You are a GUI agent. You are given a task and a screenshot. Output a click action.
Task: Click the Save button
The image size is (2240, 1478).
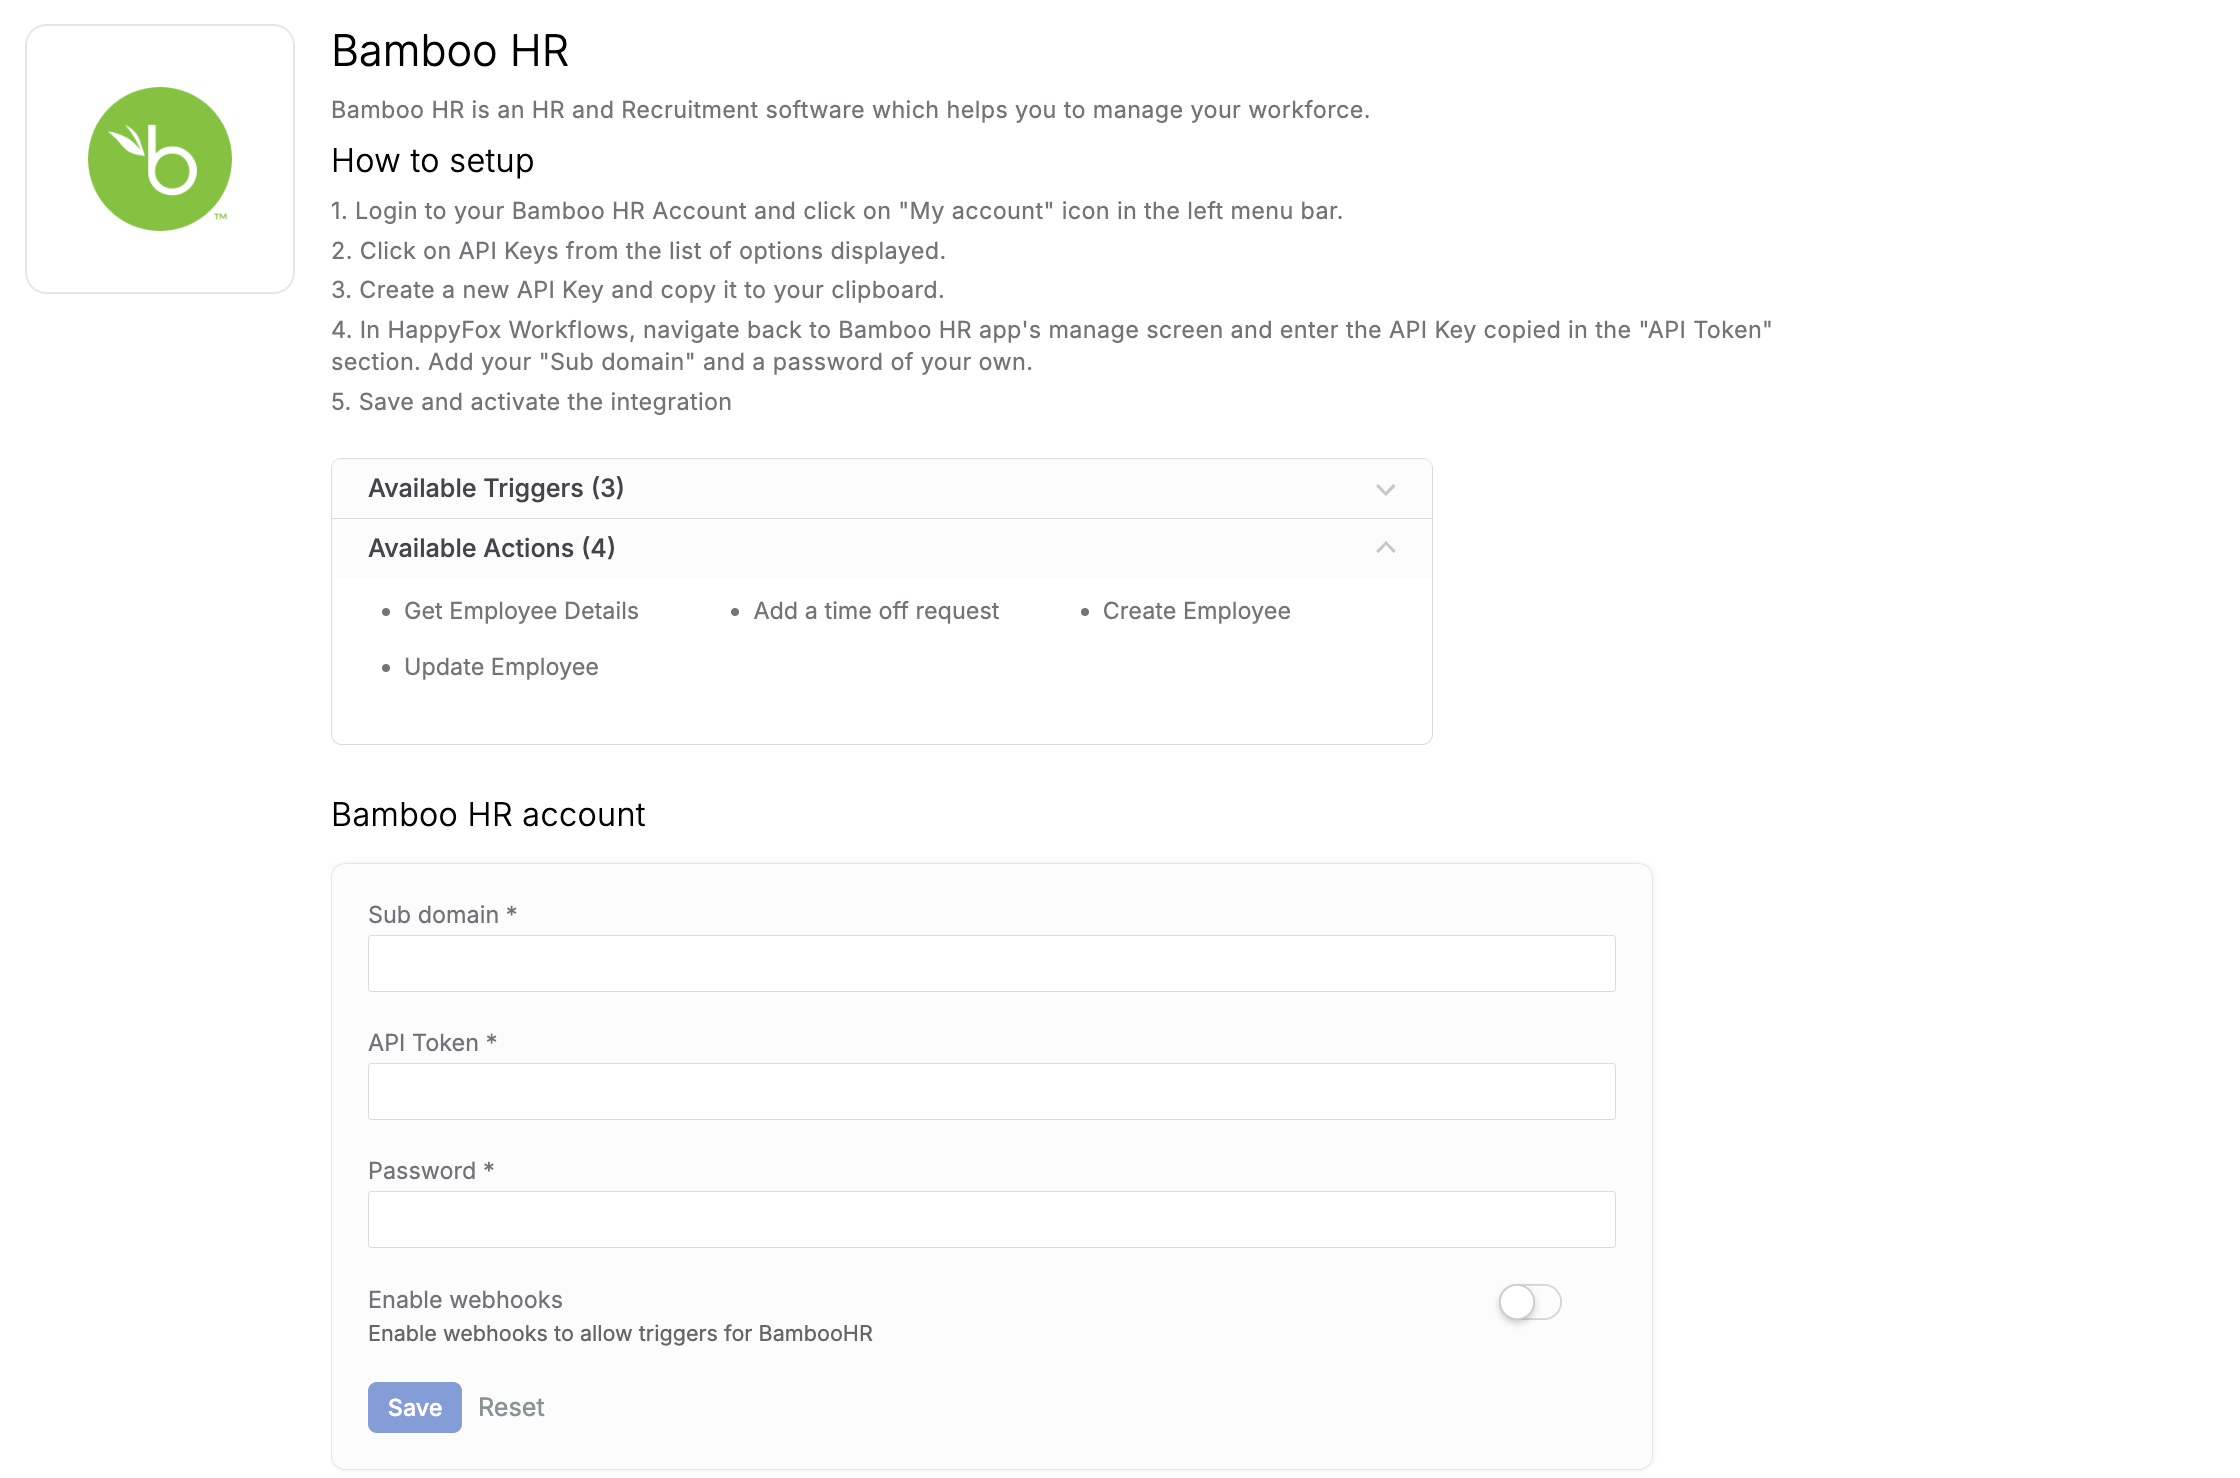[x=414, y=1407]
